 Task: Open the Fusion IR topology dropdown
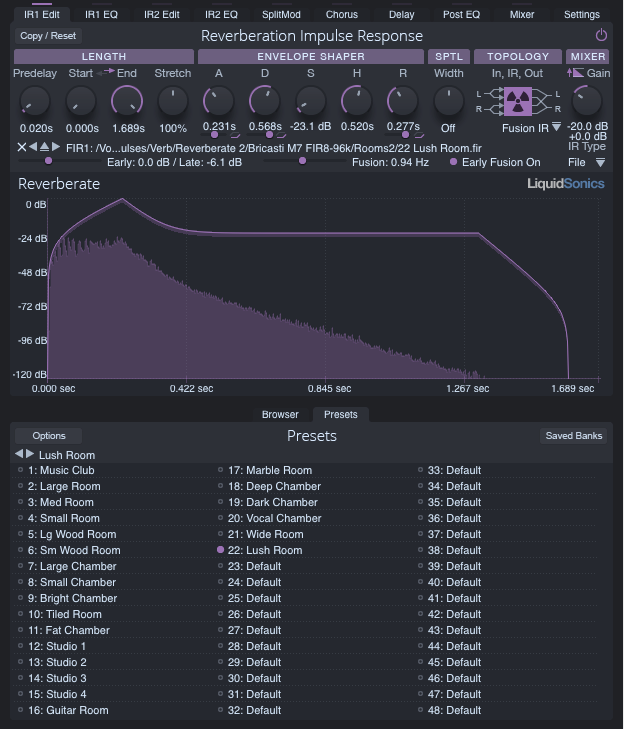click(x=556, y=127)
